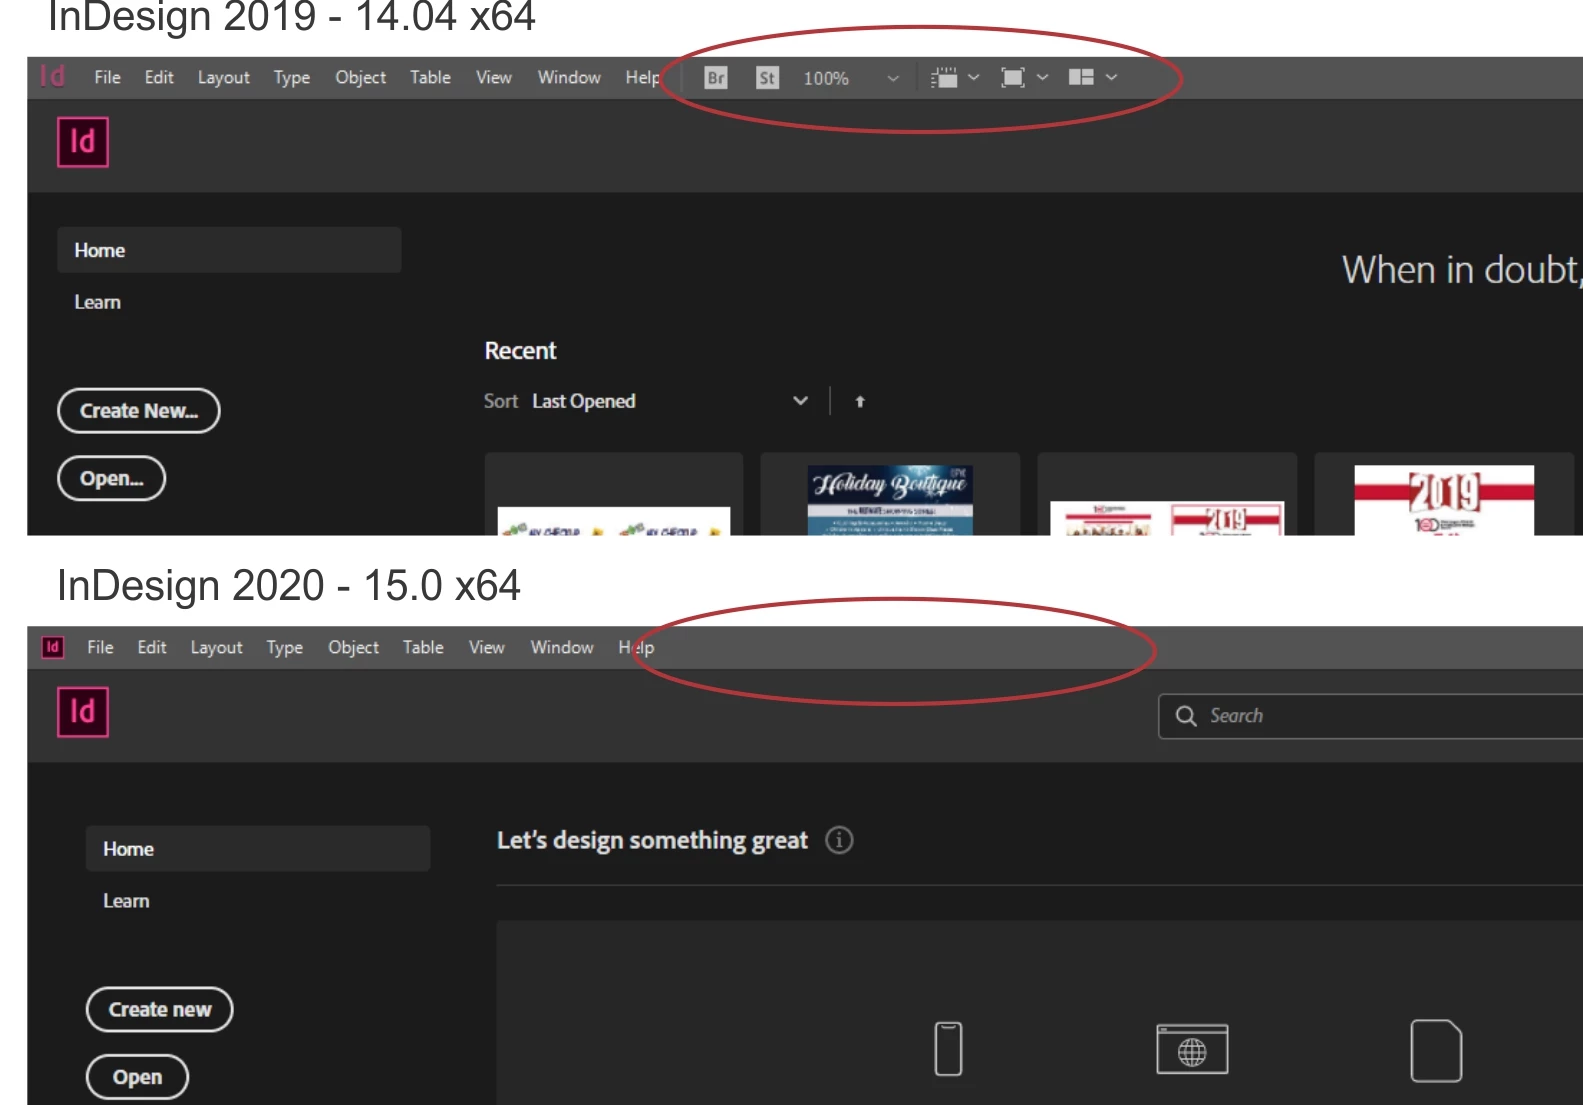Select Home tab in InDesign 2020 sidebar
Viewport: 1583px width, 1105px height.
(258, 849)
